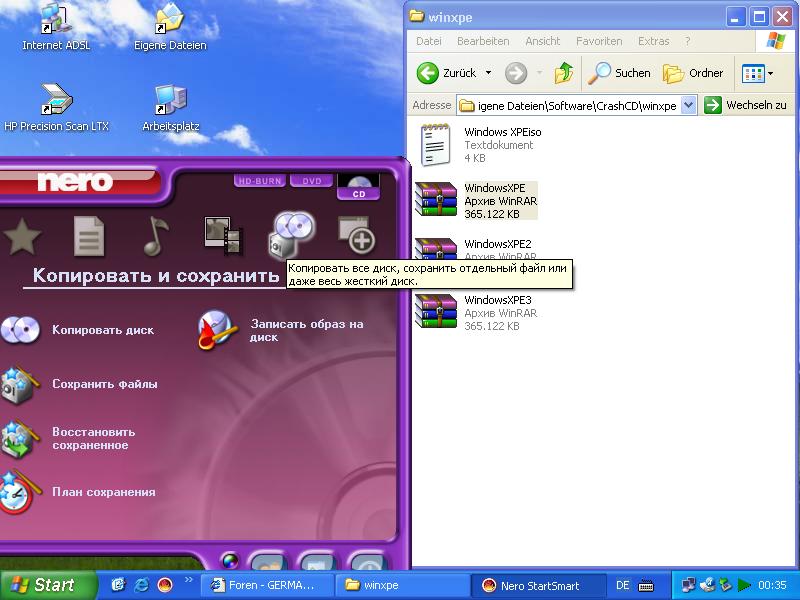Open the Zurück history dropdown arrow
The image size is (800, 600).
click(488, 73)
